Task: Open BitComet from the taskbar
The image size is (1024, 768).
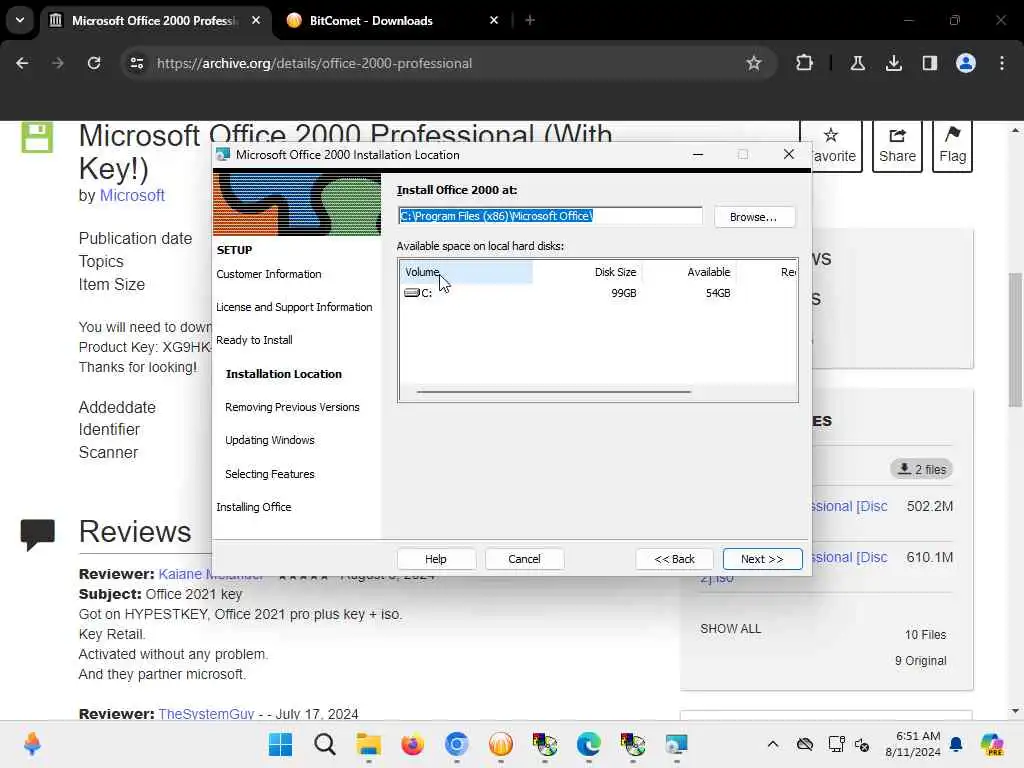Action: tap(501, 744)
